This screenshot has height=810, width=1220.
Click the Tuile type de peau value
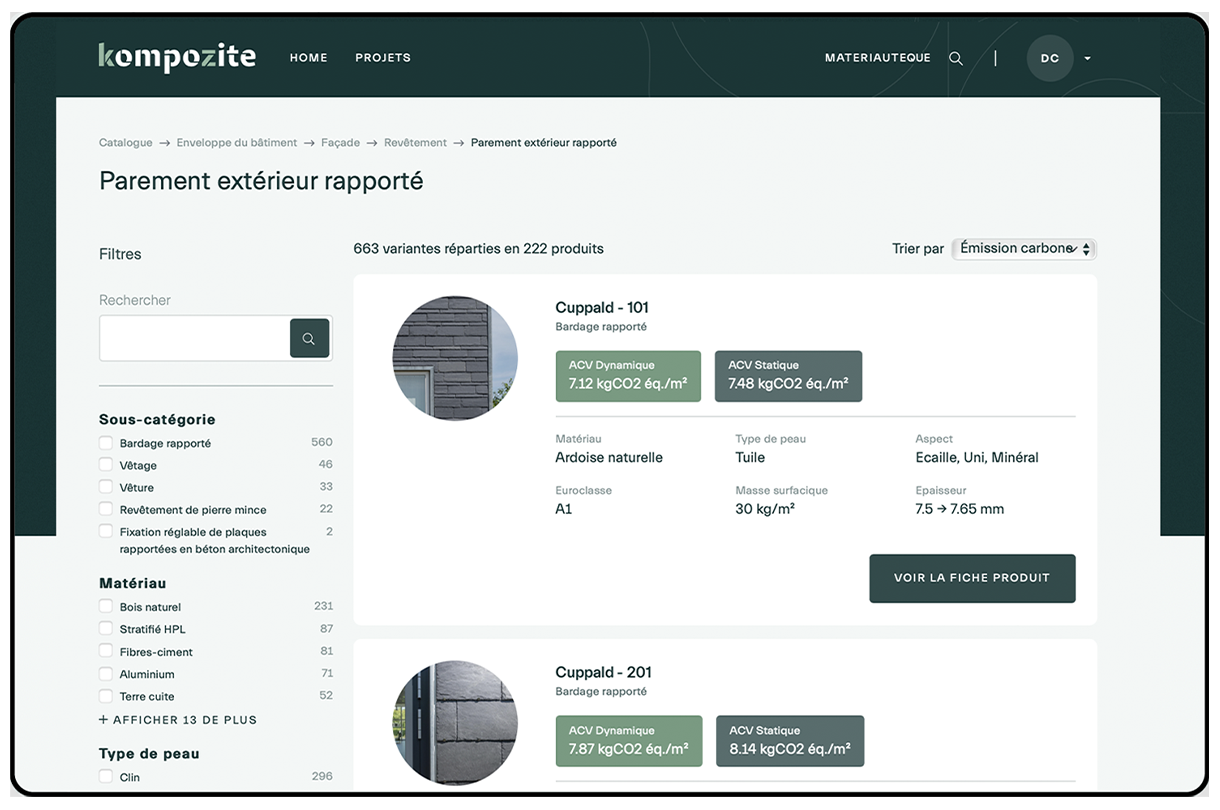(750, 457)
